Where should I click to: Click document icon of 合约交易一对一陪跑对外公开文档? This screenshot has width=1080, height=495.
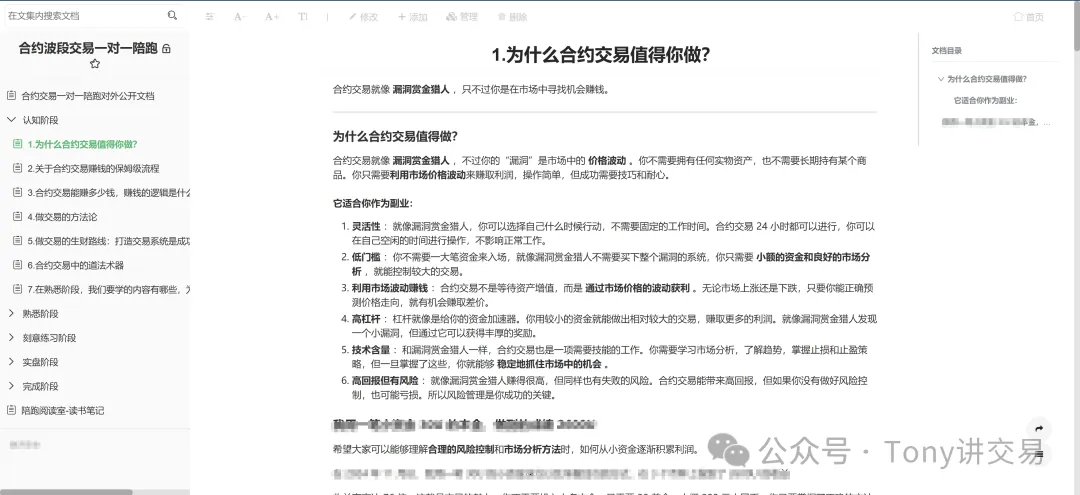coord(11,96)
